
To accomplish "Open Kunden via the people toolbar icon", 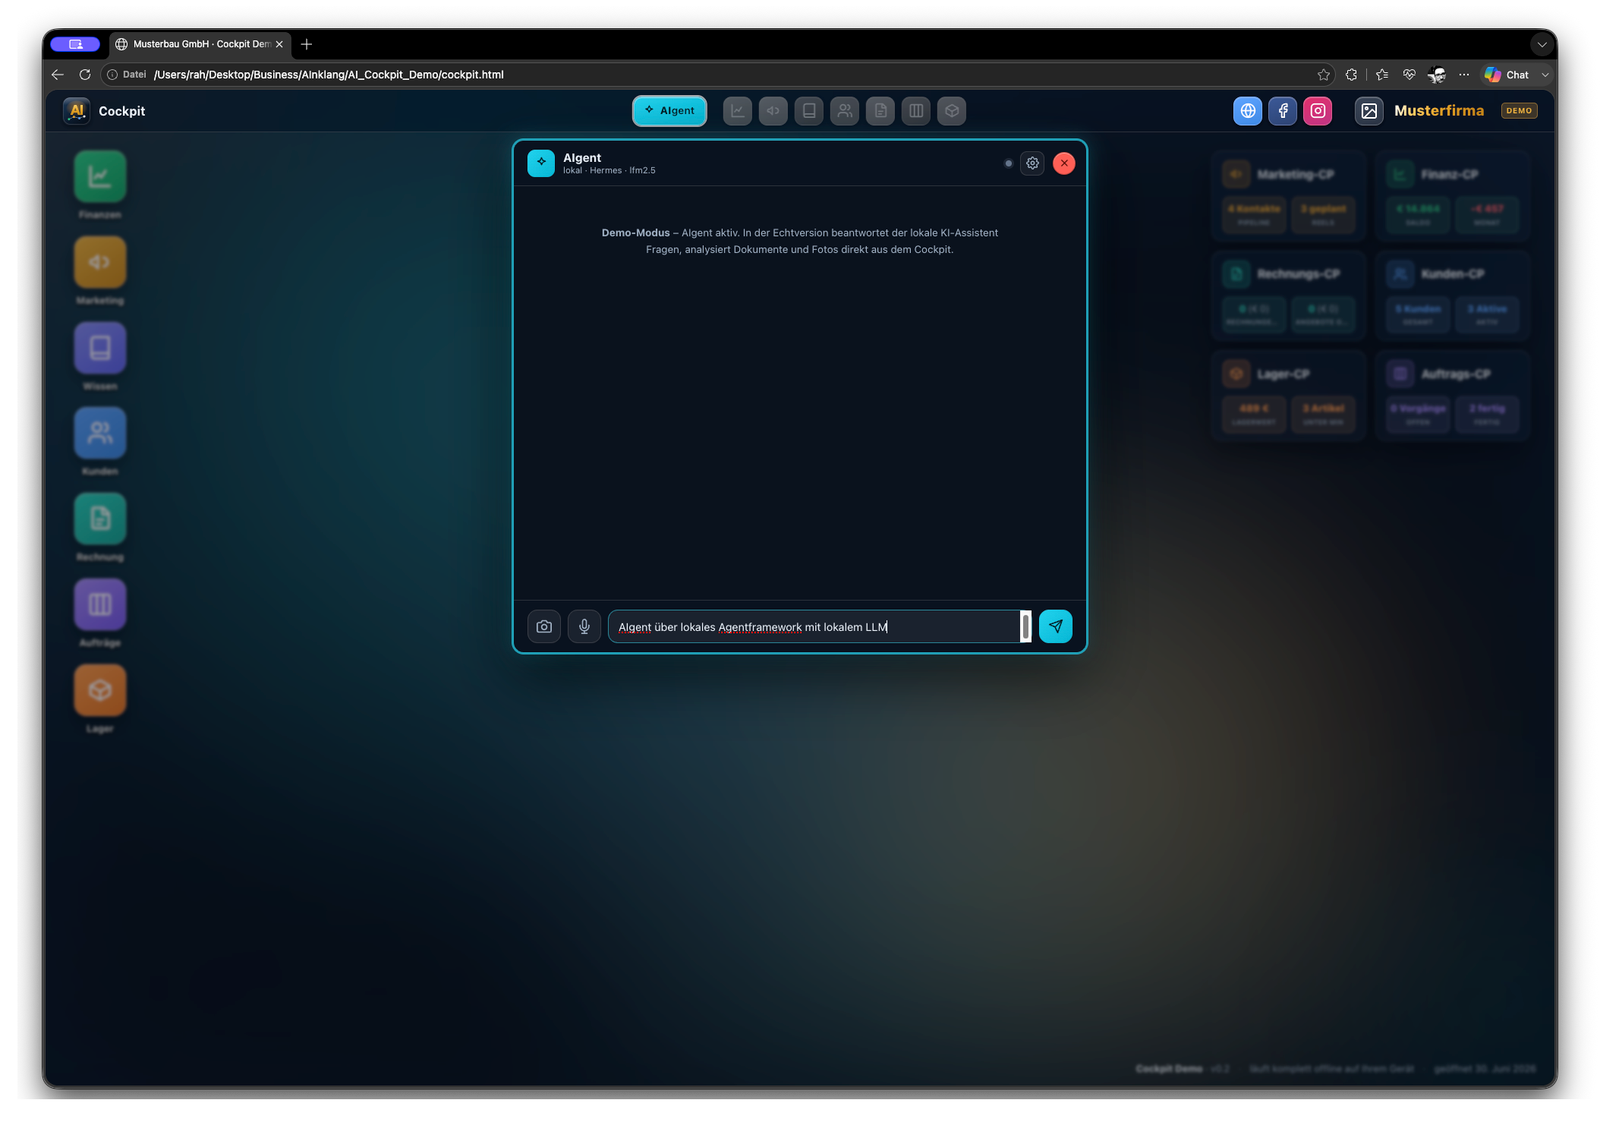I will (x=845, y=111).
